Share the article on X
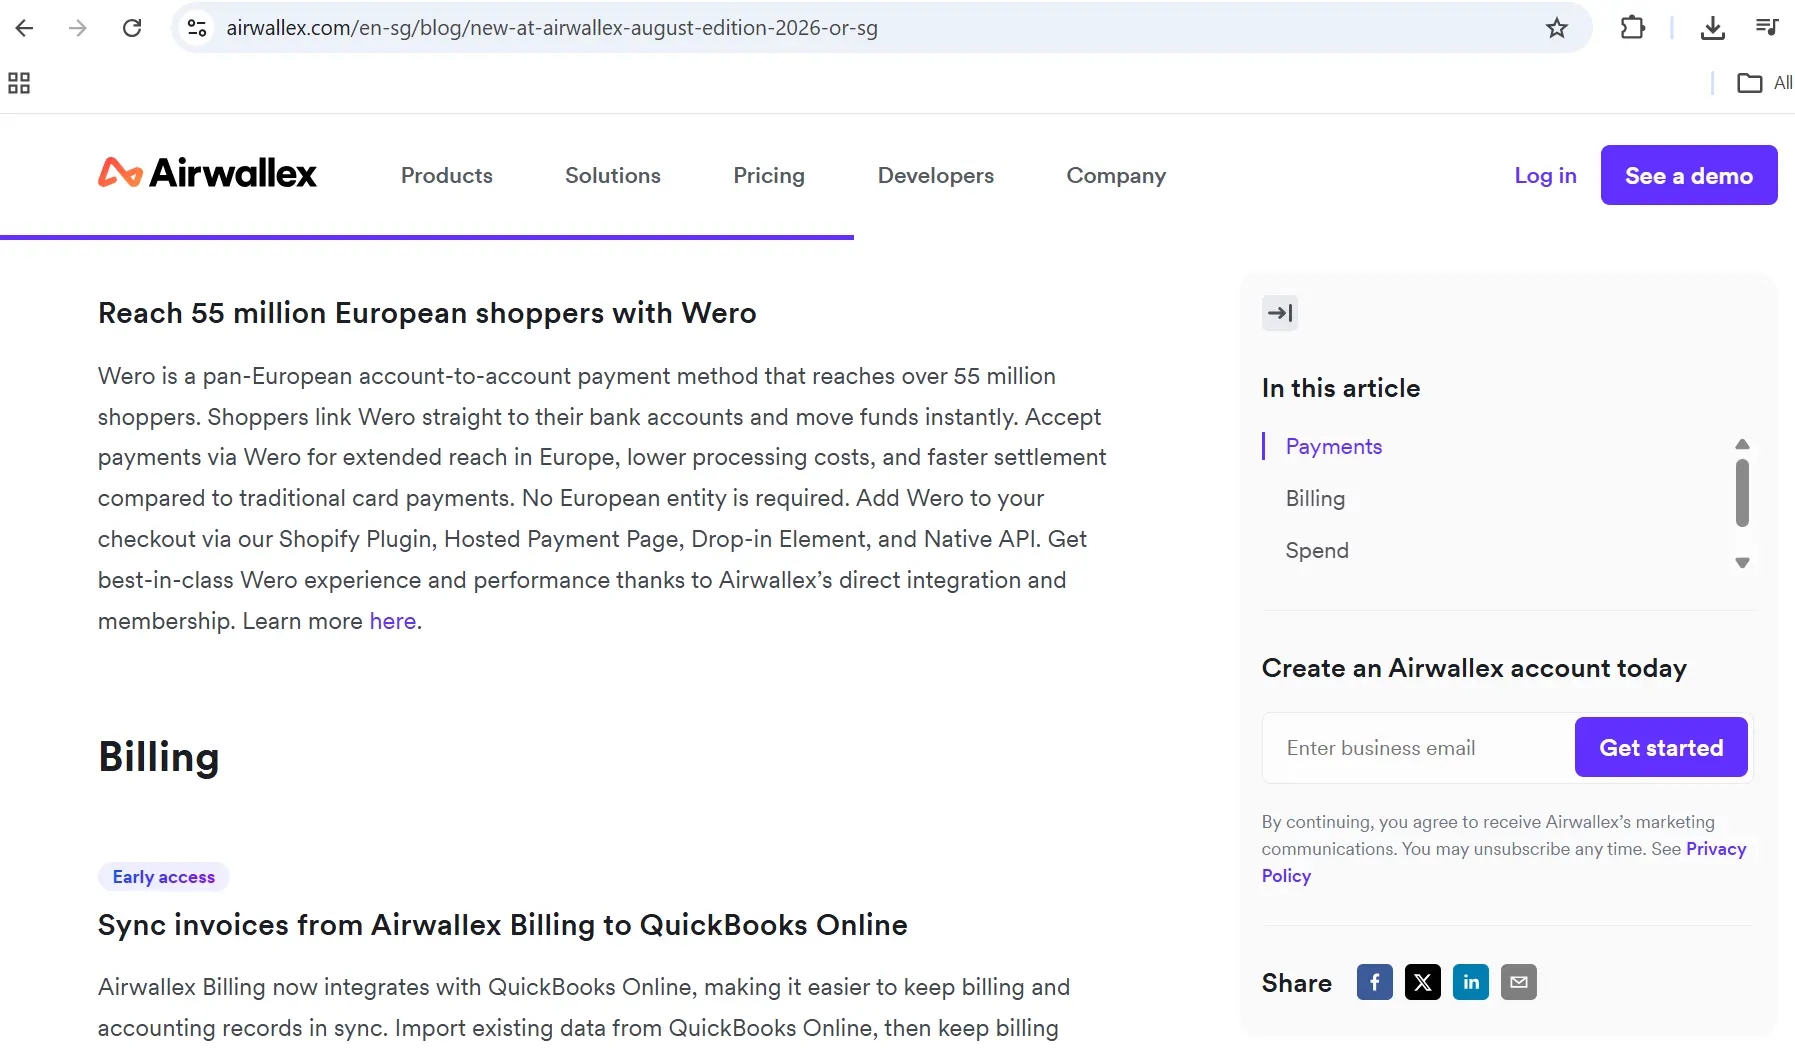Image resolution: width=1795 pixels, height=1054 pixels. [x=1422, y=982]
